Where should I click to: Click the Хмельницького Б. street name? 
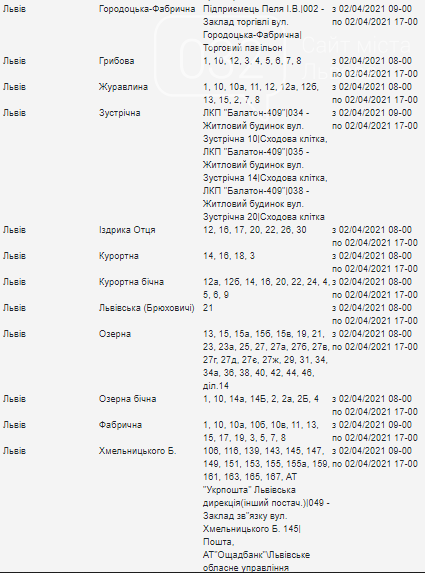(137, 451)
